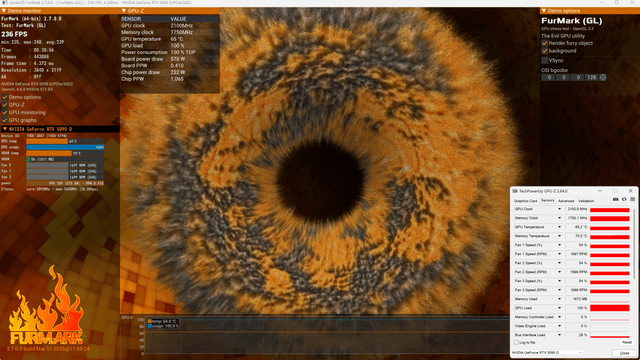
Task: Open the Fan 2 Speed (%) dropdown
Action: coord(559,263)
